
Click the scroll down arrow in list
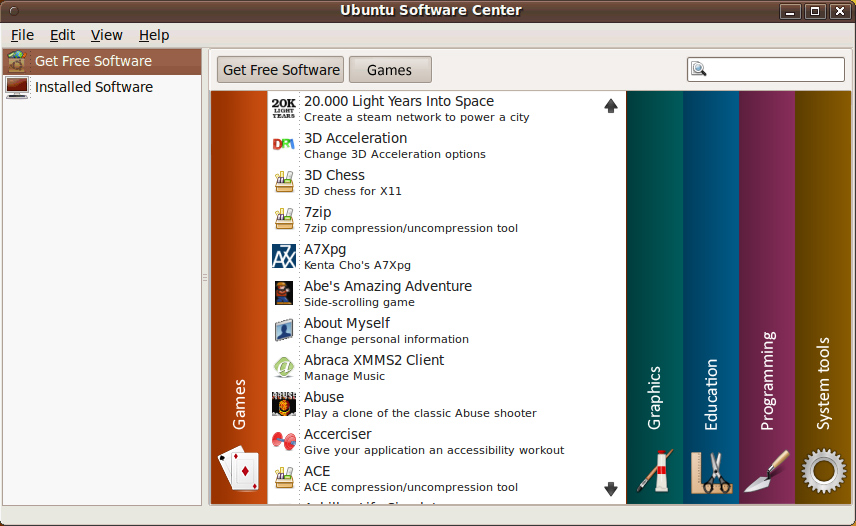pos(611,489)
